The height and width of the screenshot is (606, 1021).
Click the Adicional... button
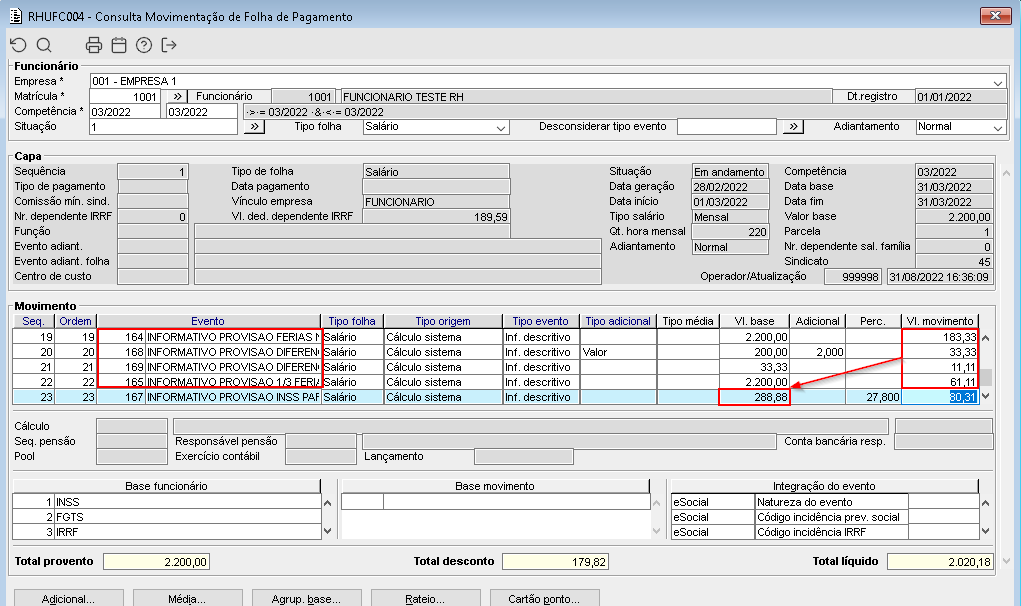(x=68, y=599)
